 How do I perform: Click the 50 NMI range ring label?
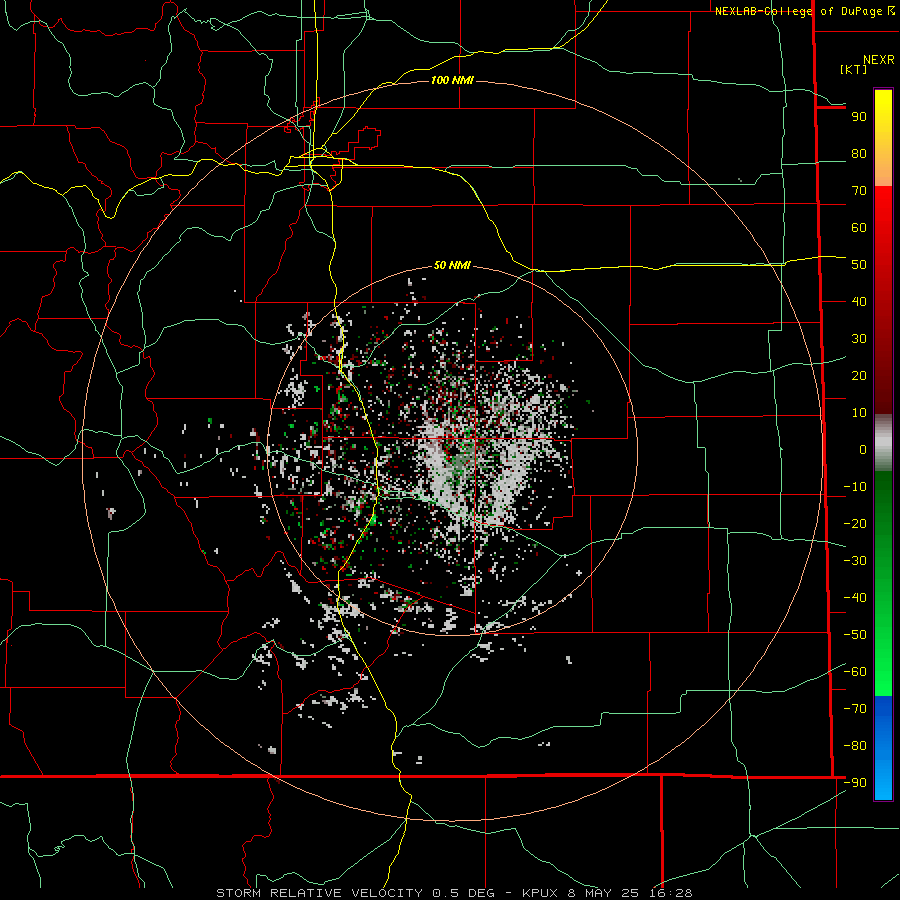(x=452, y=265)
